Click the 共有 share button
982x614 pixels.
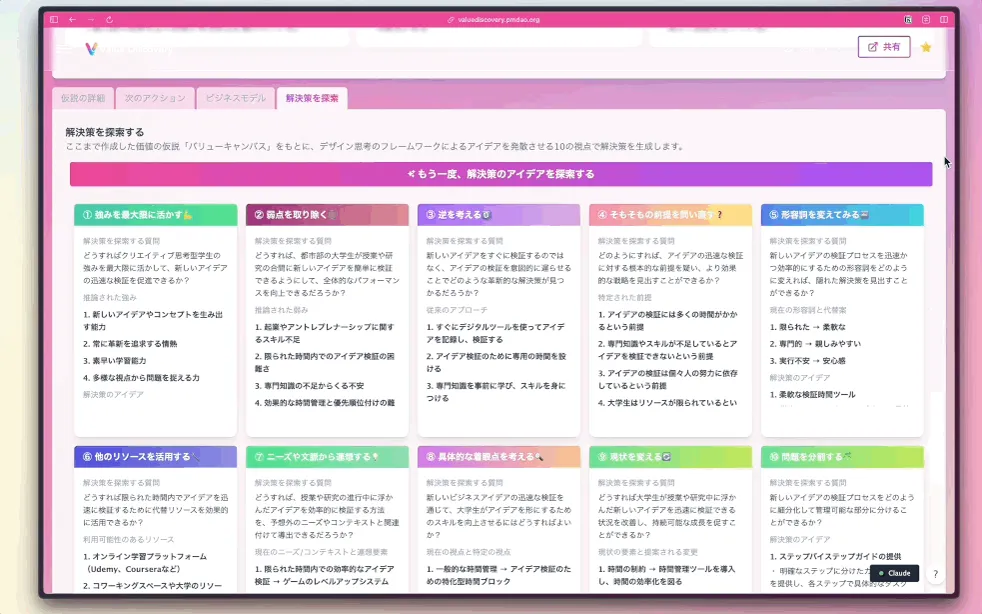(x=884, y=47)
